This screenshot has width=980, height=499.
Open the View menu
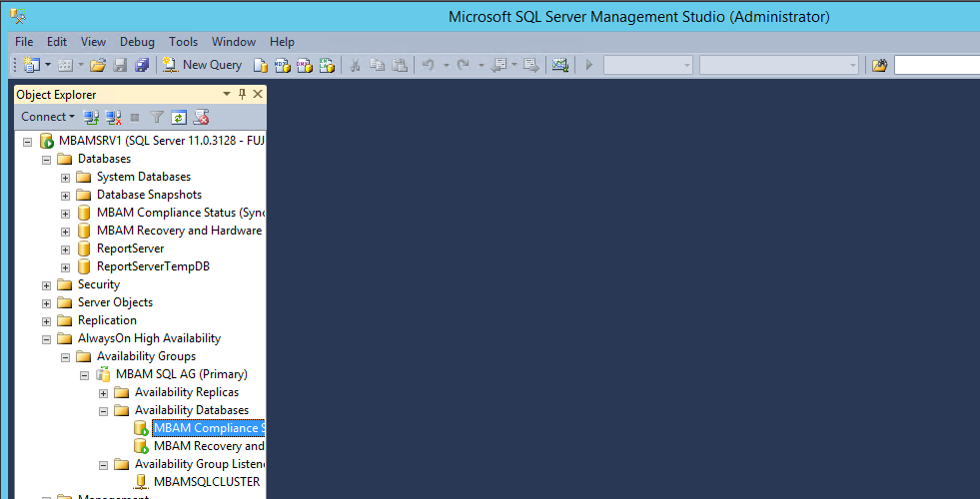(x=93, y=42)
